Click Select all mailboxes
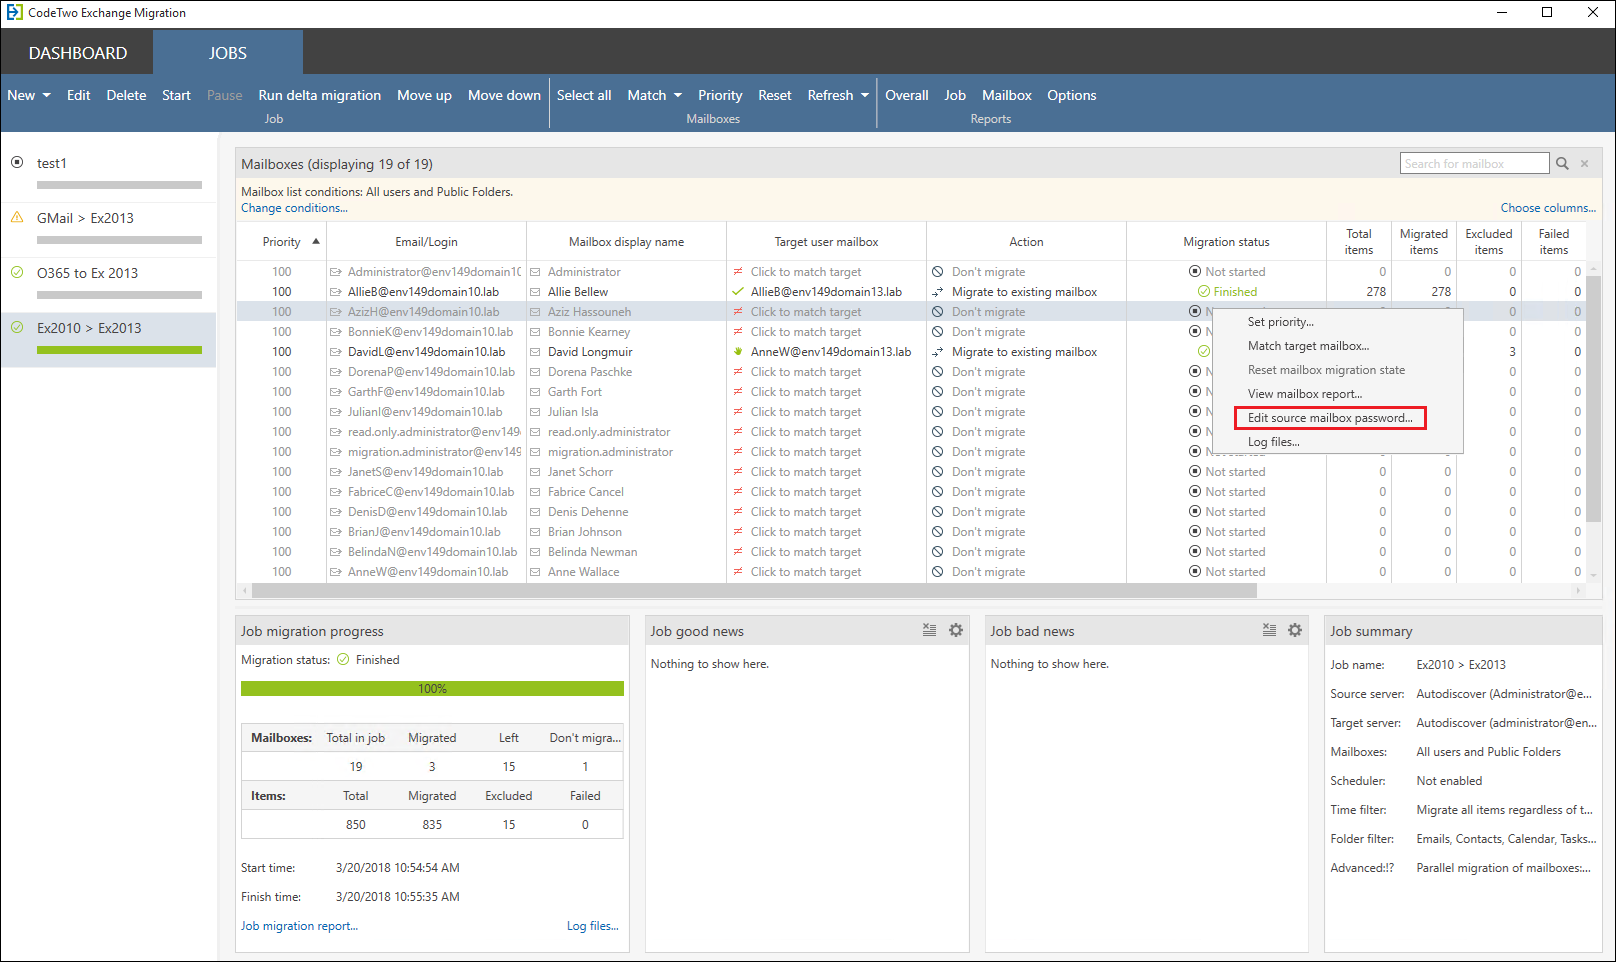 [x=584, y=95]
